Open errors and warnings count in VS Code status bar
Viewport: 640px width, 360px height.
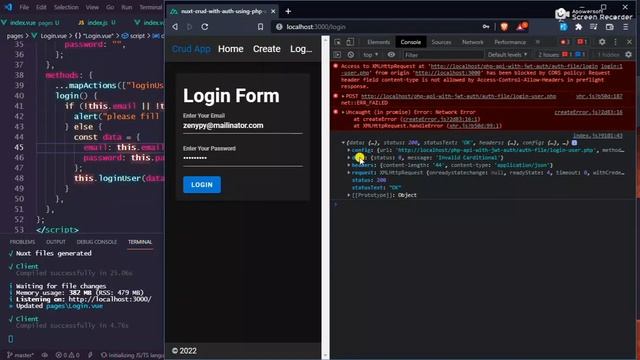click(x=67, y=355)
